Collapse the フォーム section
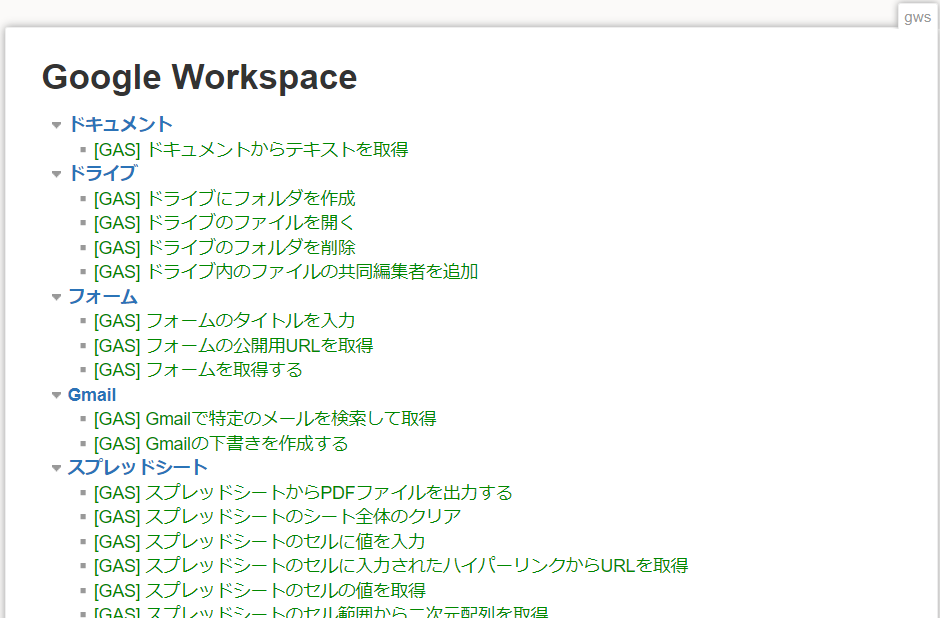Image resolution: width=940 pixels, height=618 pixels. (56, 296)
